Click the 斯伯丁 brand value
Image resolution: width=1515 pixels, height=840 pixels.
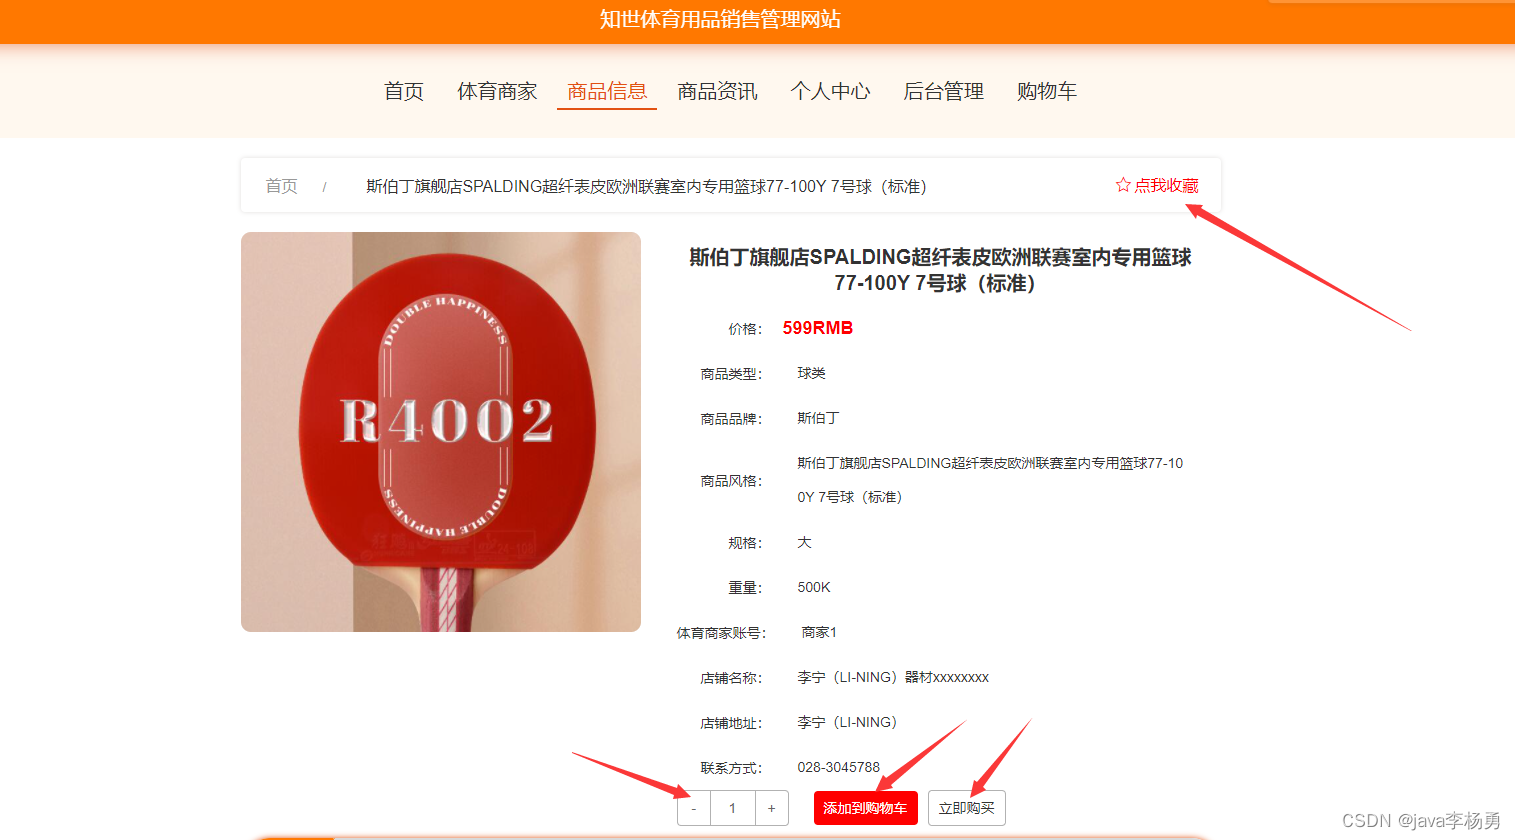[818, 418]
